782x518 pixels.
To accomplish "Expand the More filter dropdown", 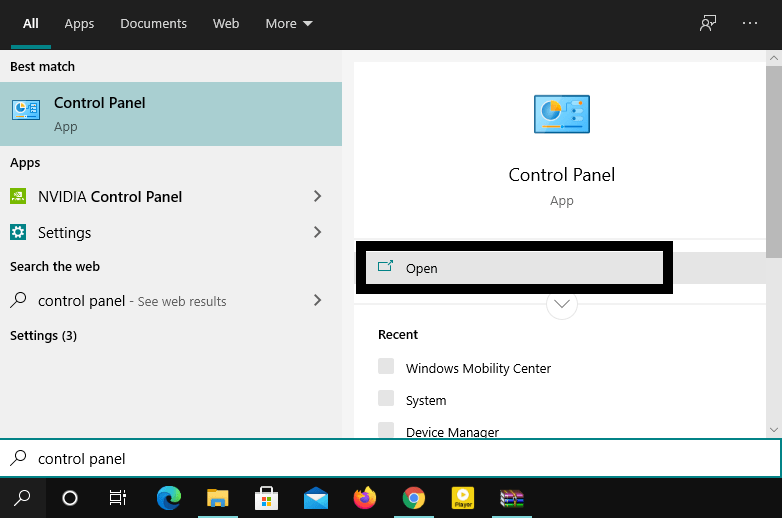I will tap(289, 23).
